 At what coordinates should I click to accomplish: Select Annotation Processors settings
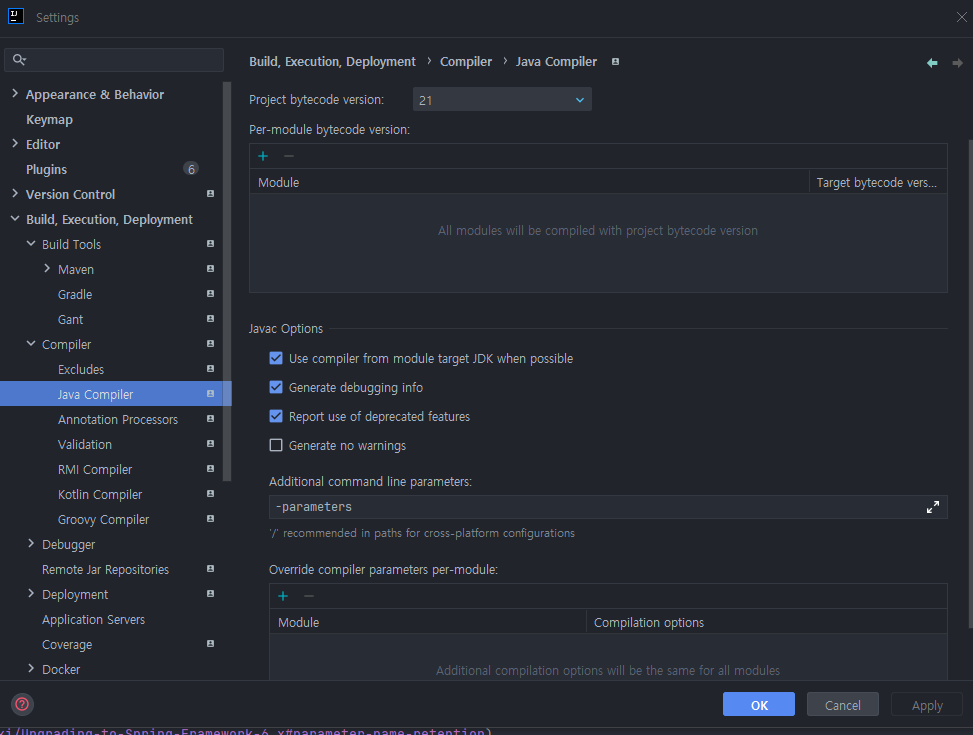[118, 420]
